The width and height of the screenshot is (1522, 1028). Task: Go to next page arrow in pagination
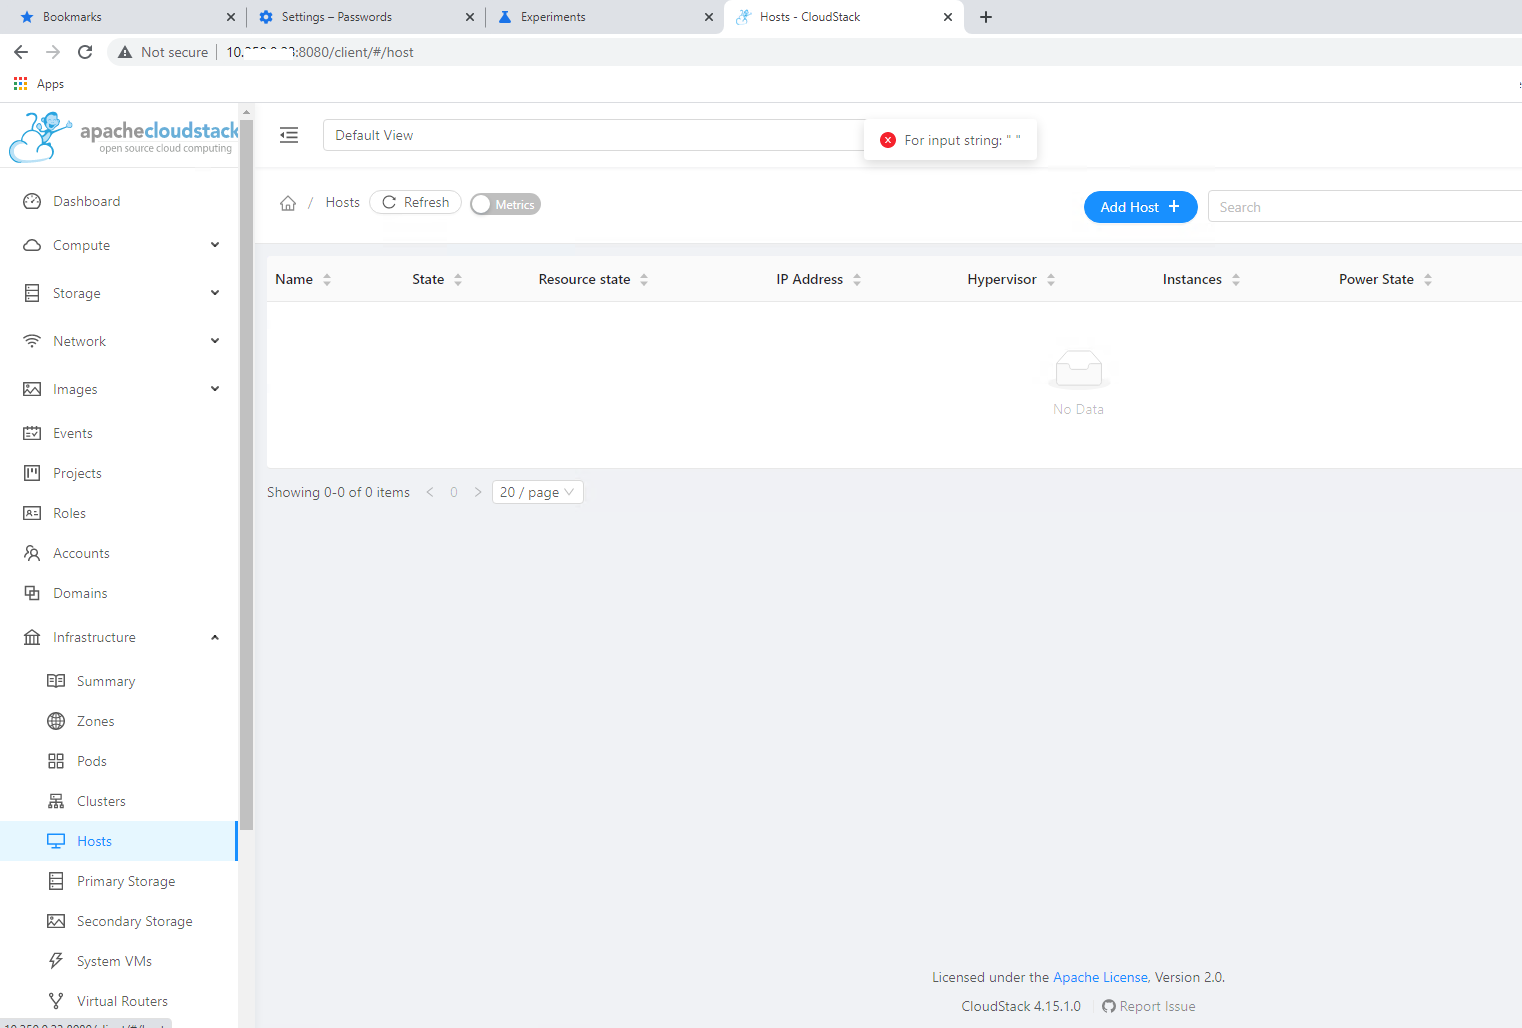478,492
